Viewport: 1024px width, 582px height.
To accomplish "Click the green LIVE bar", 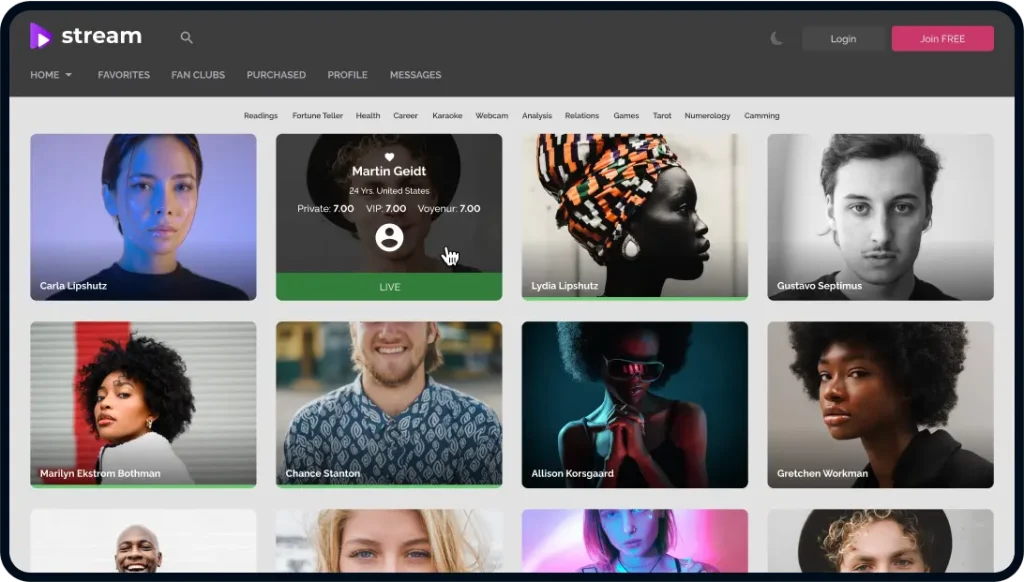I will (x=389, y=287).
